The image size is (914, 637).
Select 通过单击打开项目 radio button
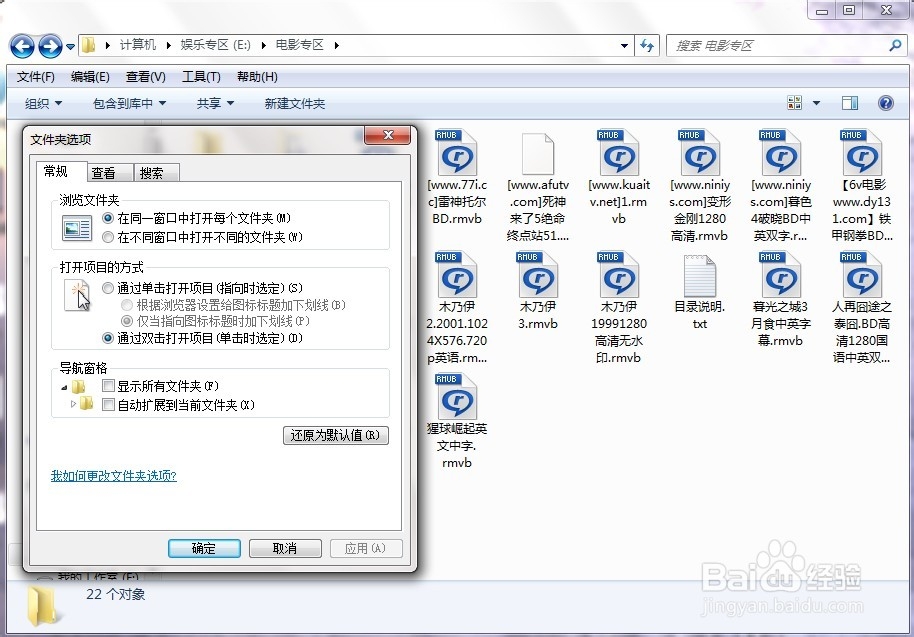click(107, 287)
